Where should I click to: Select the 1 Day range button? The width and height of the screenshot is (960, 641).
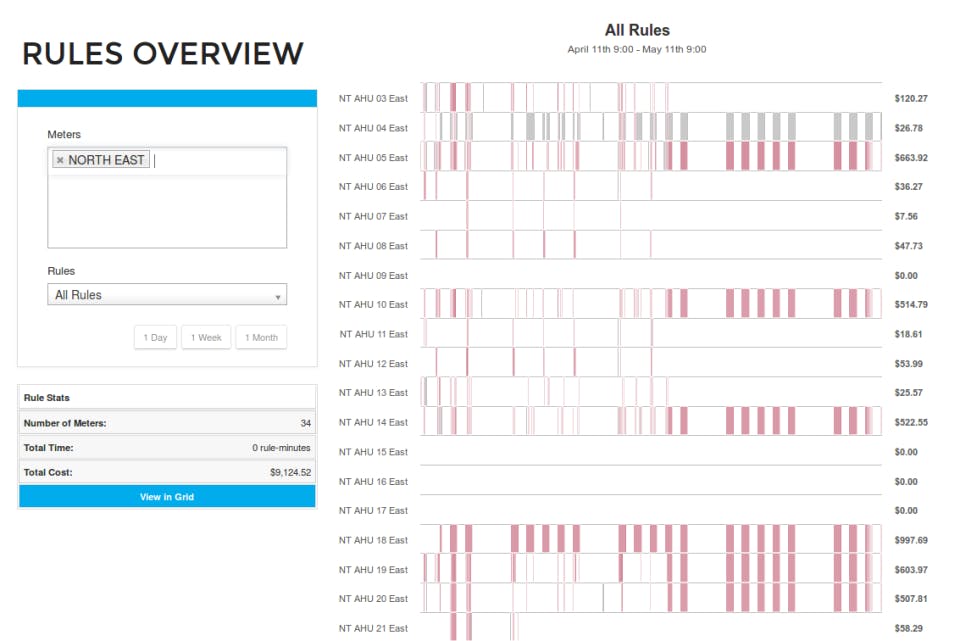[x=156, y=337]
